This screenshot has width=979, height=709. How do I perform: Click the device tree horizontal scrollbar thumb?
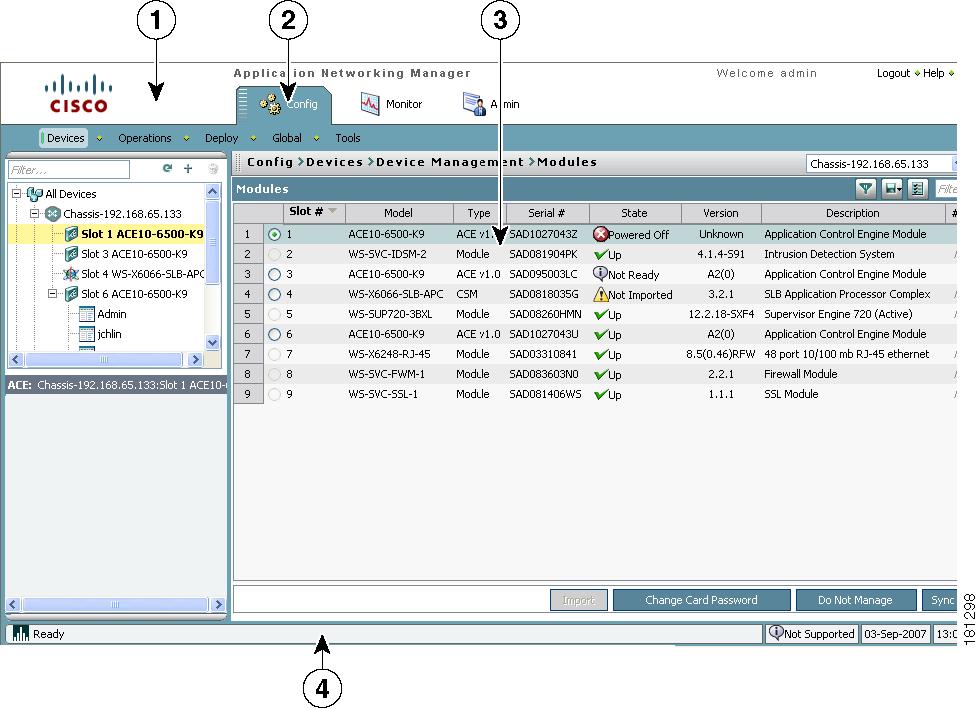click(x=104, y=359)
